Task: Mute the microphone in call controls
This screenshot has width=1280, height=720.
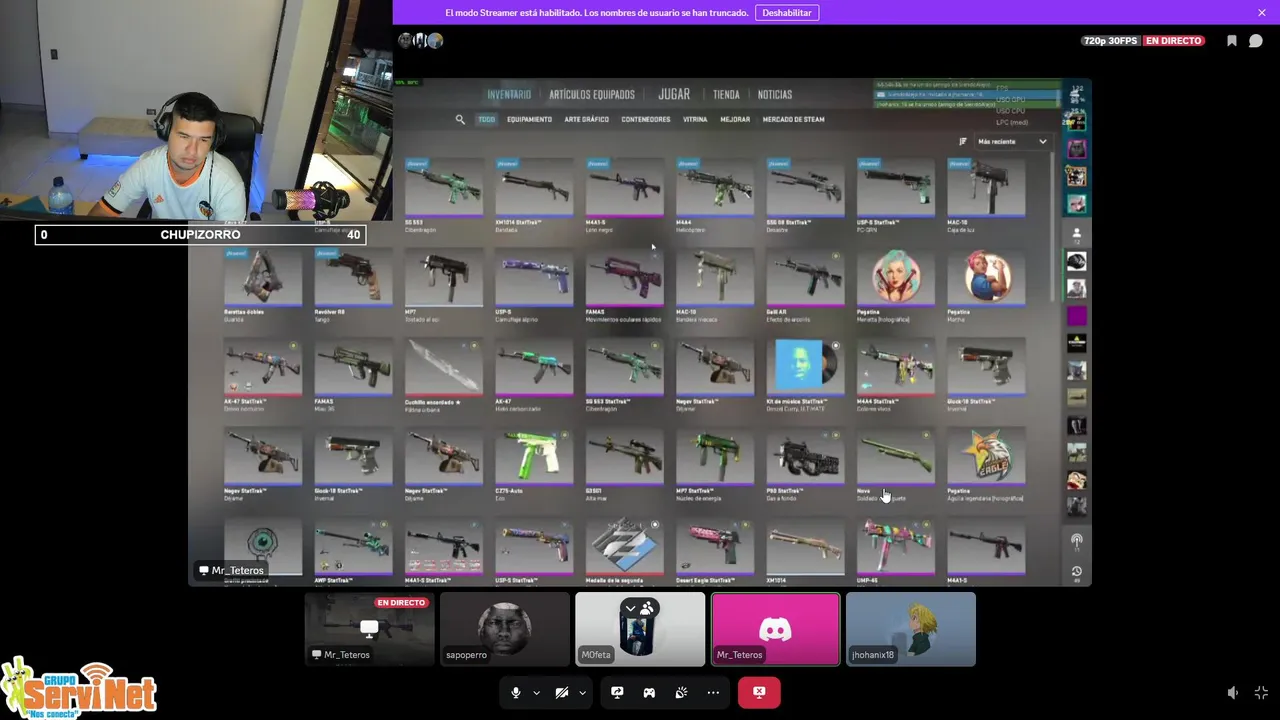Action: pos(516,693)
